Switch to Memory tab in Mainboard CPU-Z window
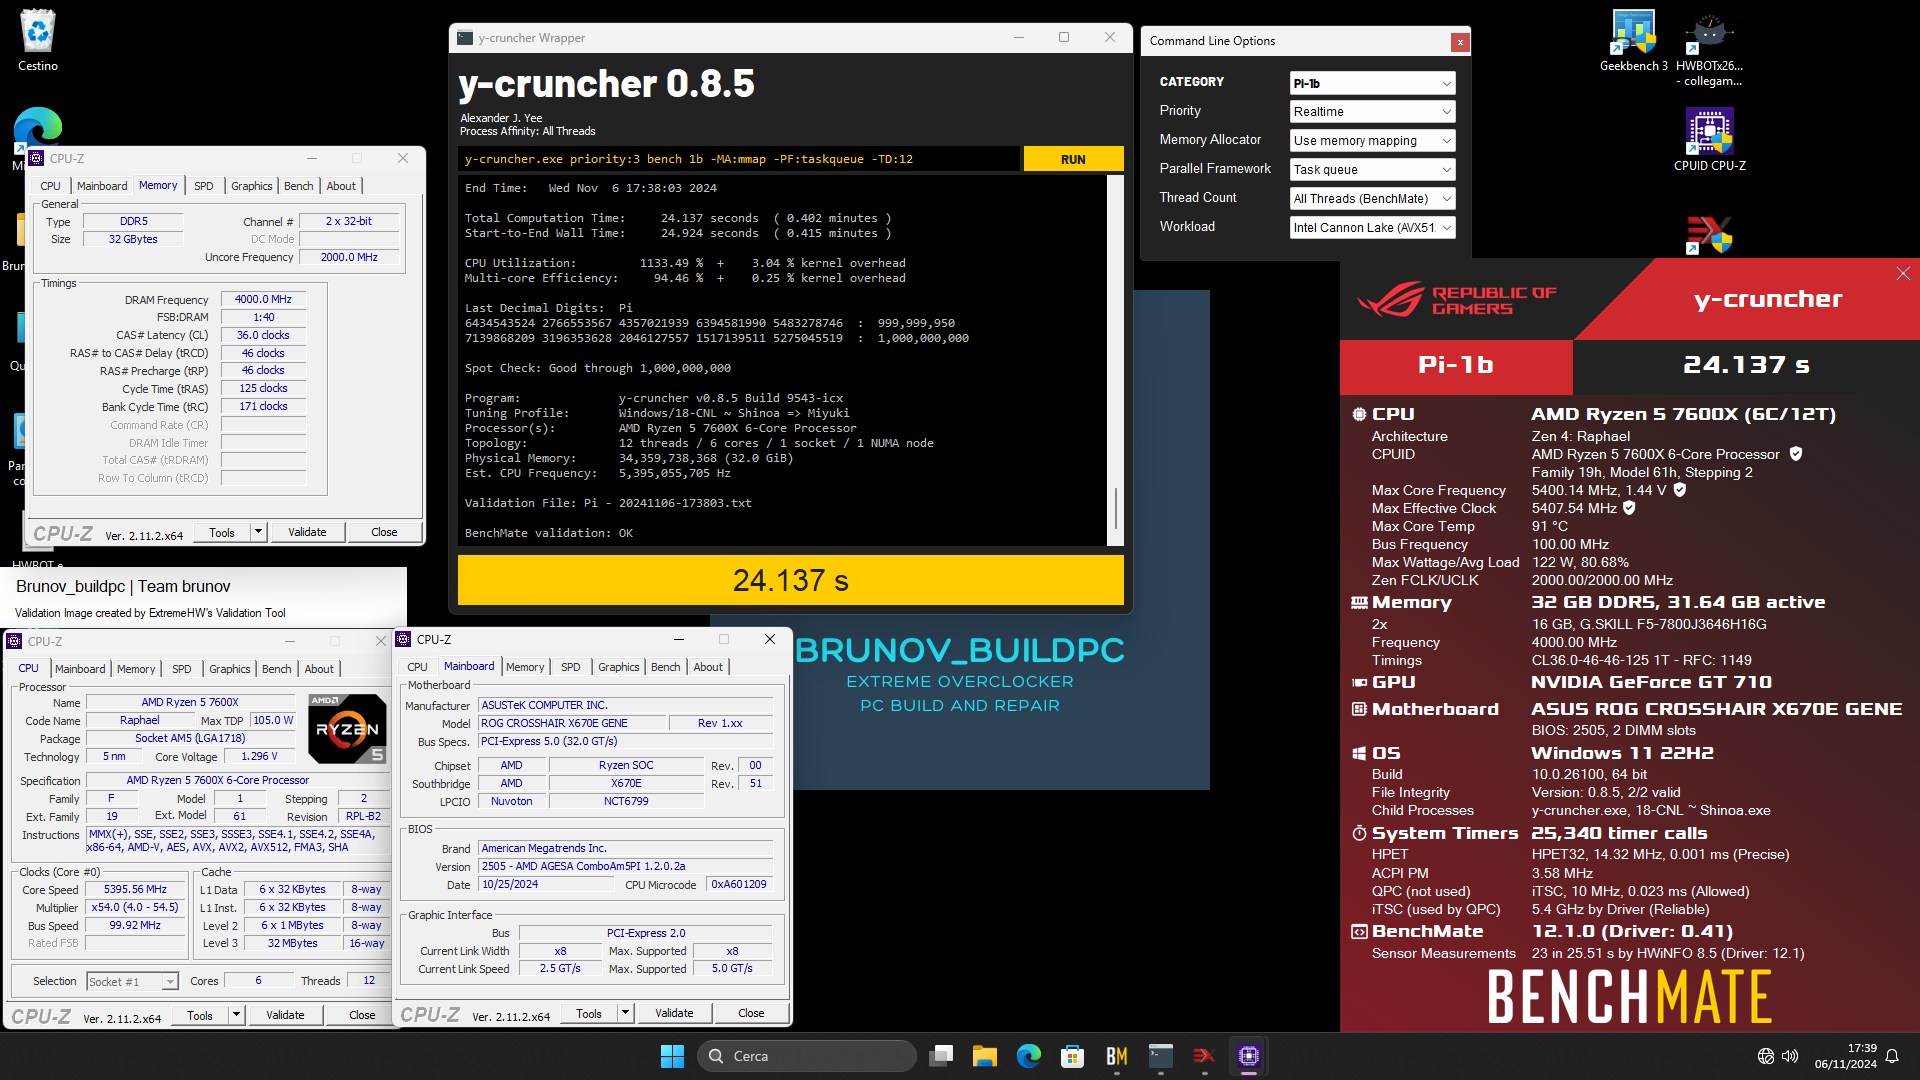Viewport: 1920px width, 1080px height. click(x=525, y=667)
